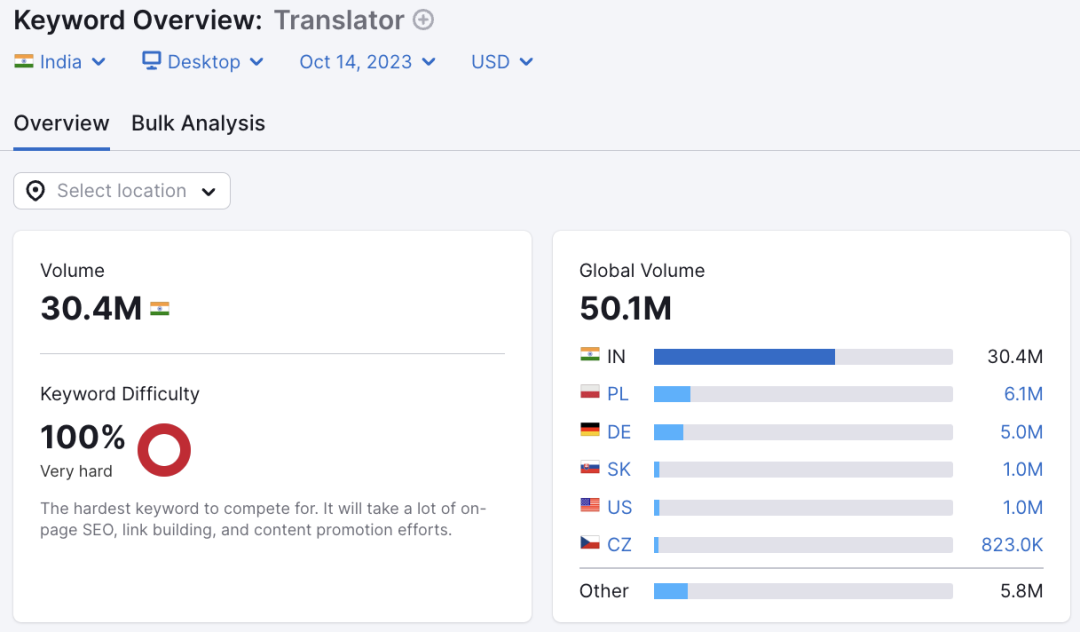The height and width of the screenshot is (632, 1080).
Task: Click the dark blue IN volume bar
Action: point(744,357)
